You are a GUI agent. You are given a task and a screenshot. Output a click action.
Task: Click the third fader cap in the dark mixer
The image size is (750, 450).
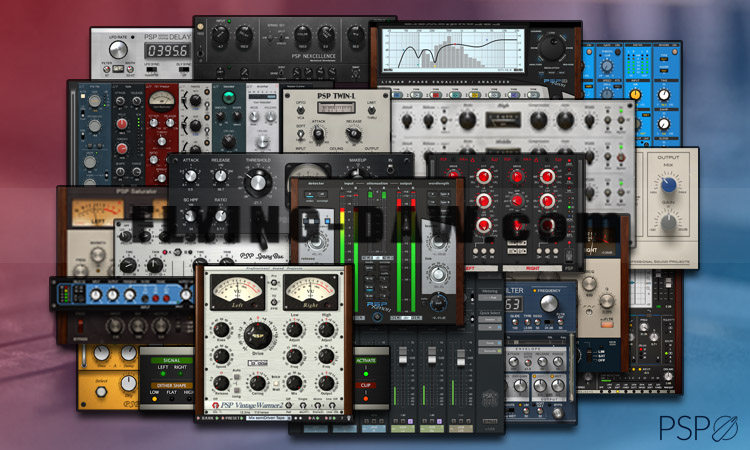[x=461, y=357]
